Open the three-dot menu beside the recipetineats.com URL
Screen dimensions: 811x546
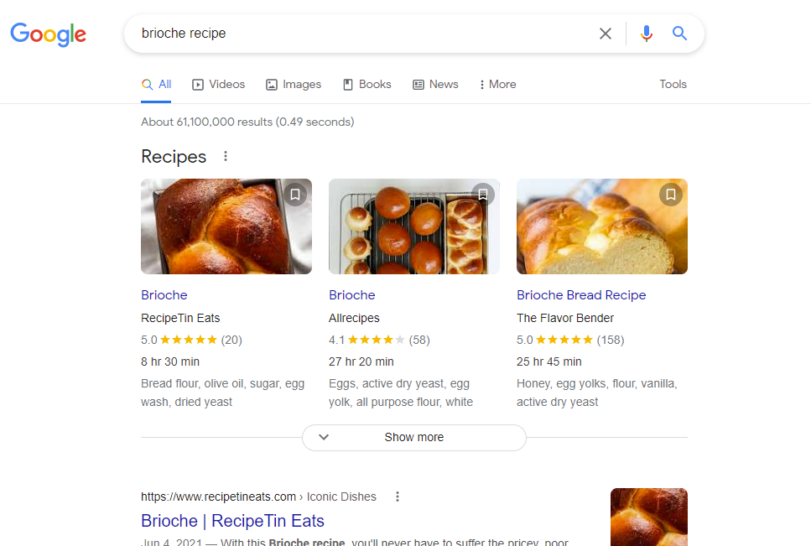click(x=397, y=496)
